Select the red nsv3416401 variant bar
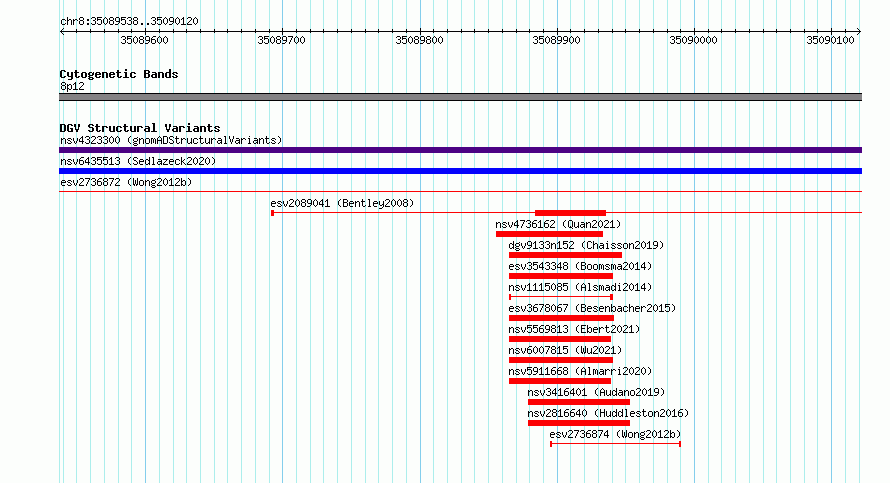This screenshot has width=890, height=483. click(579, 402)
